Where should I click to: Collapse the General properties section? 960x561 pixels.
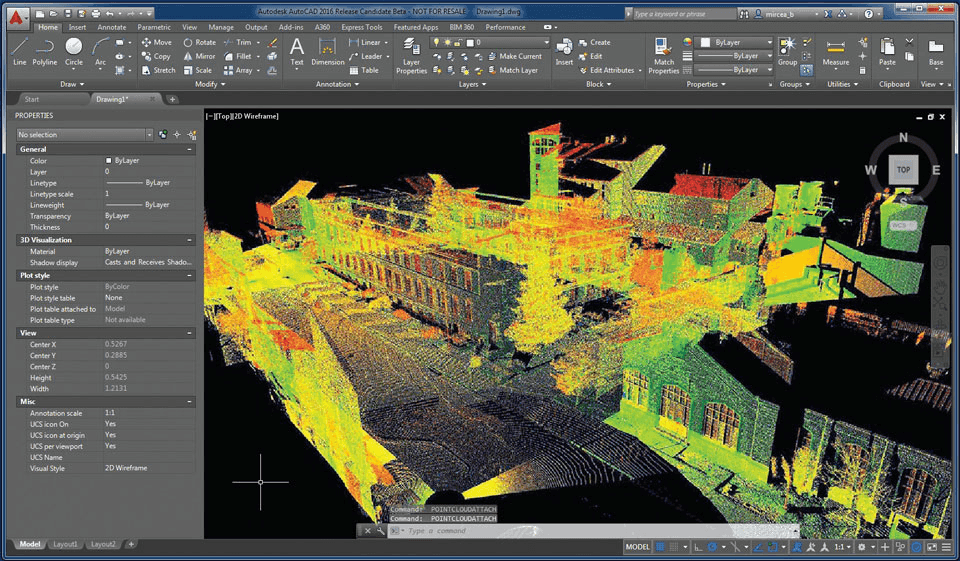189,149
